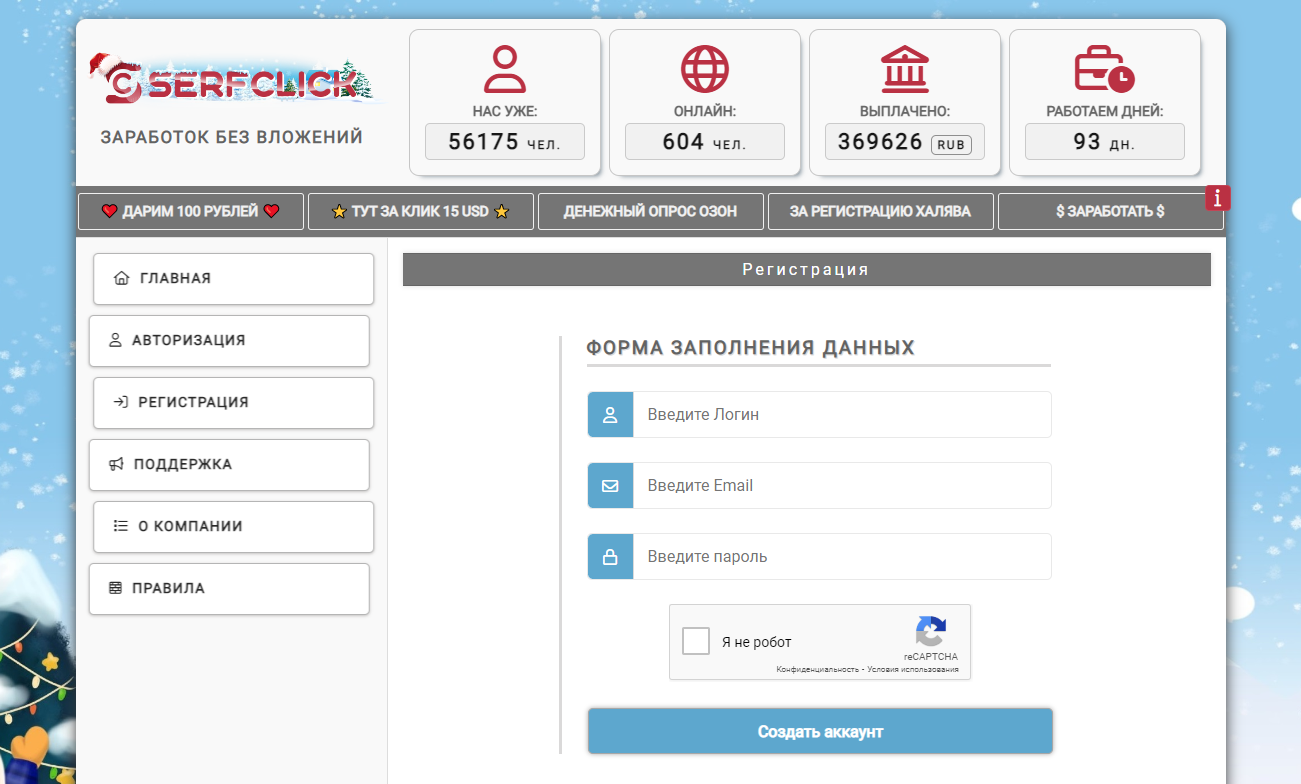Click the Регистрация header bar
The image size is (1301, 784).
[806, 269]
